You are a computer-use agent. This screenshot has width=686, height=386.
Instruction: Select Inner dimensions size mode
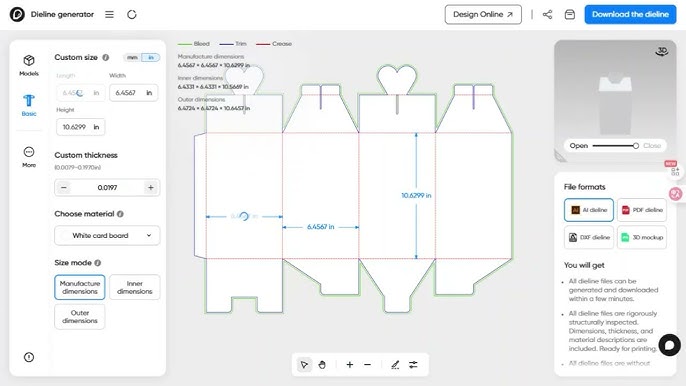tap(134, 287)
